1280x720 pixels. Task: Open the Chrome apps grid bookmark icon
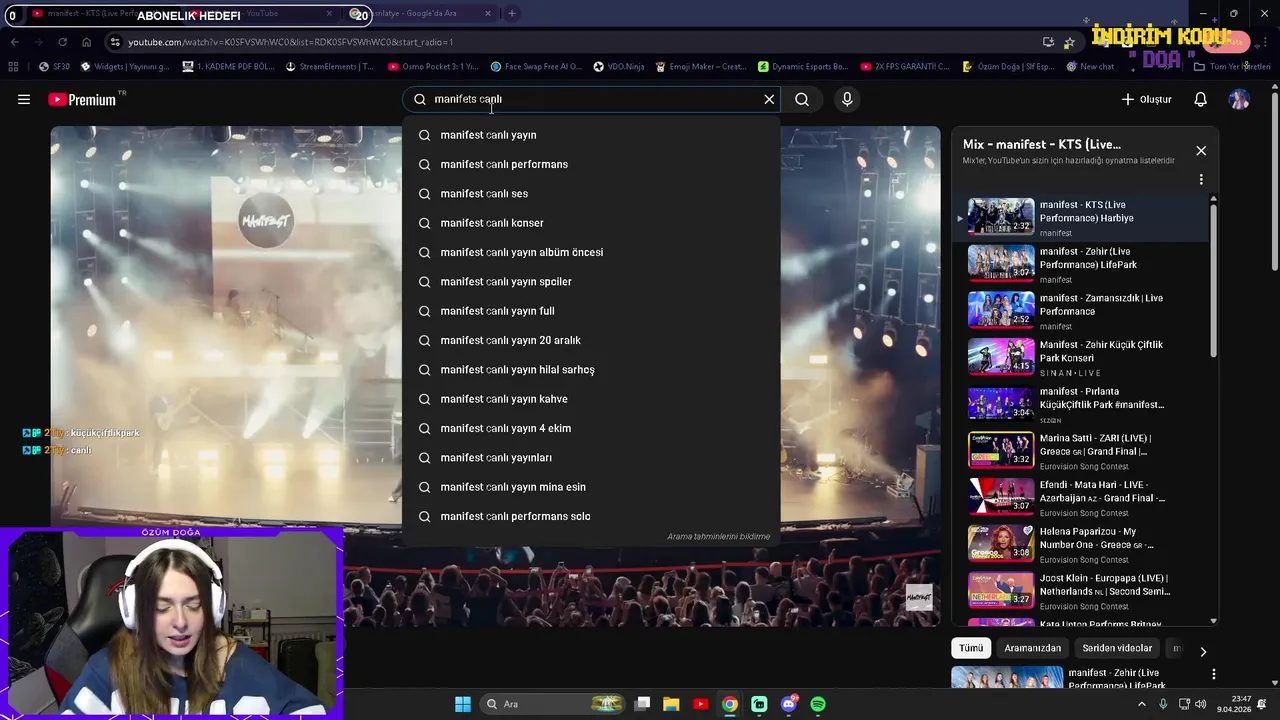tap(13, 67)
